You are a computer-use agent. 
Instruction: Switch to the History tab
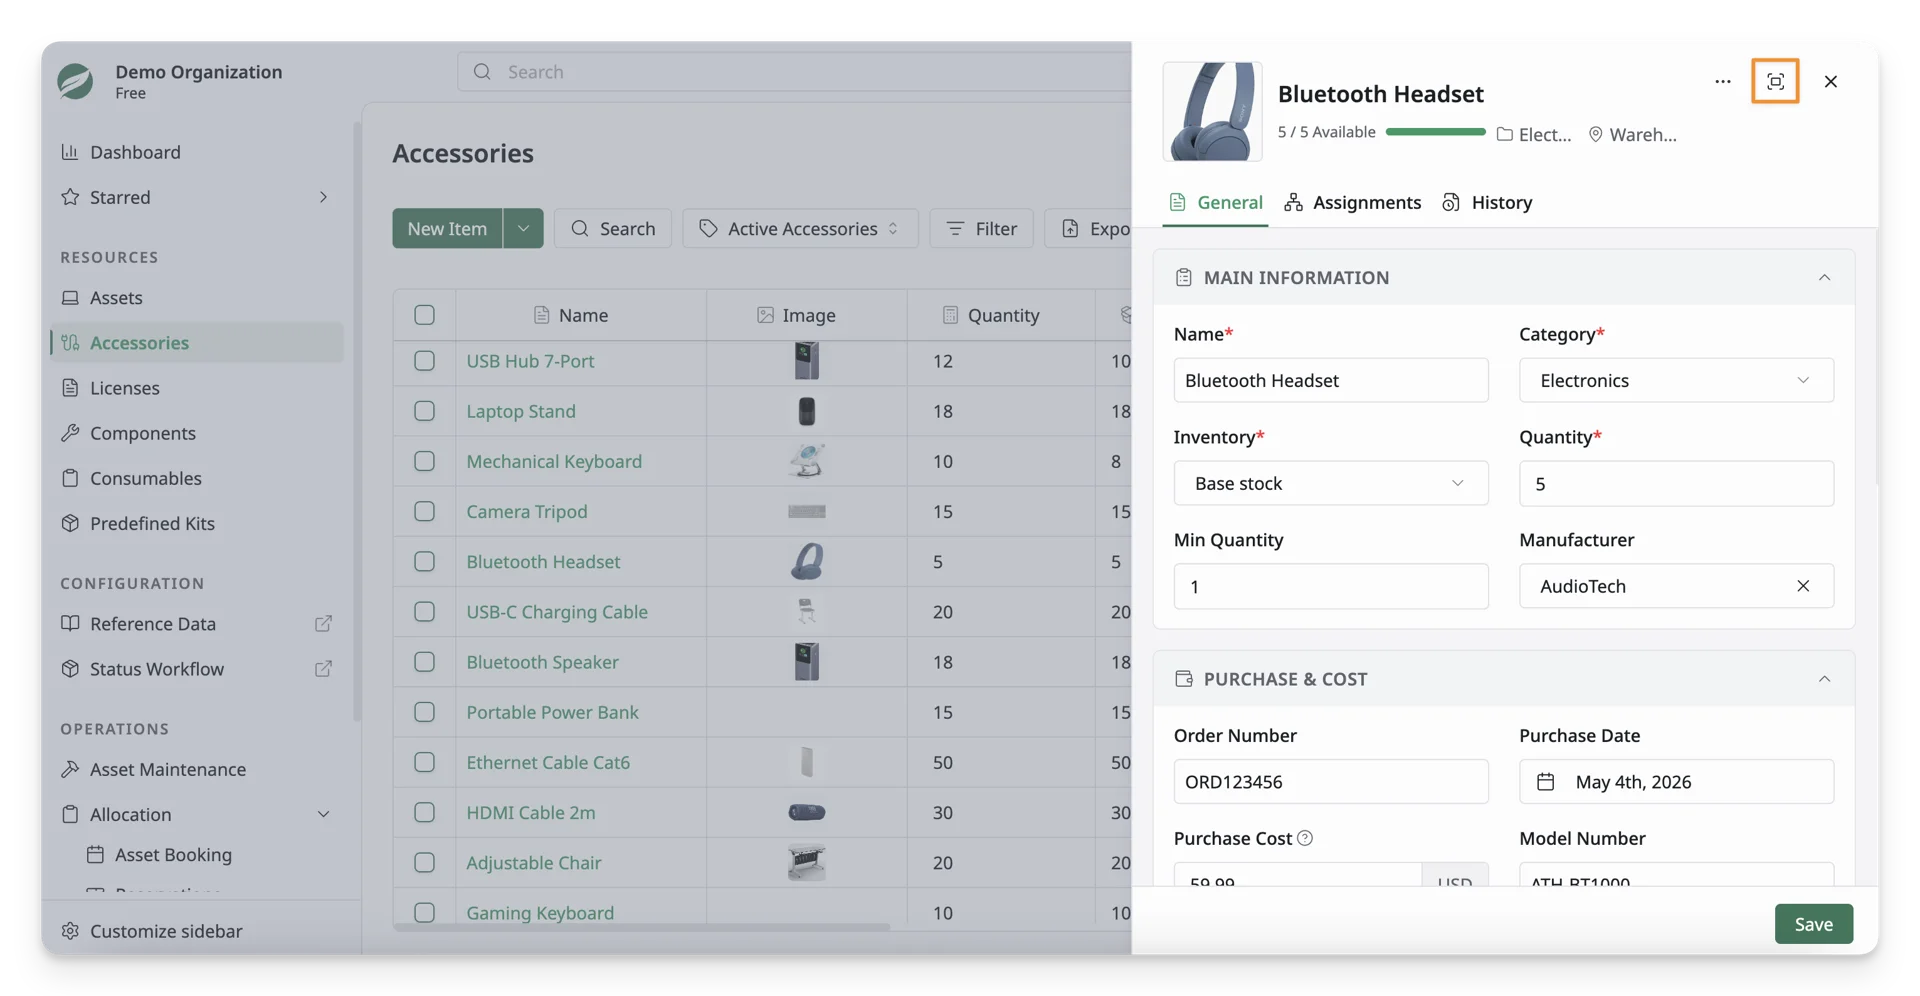[1487, 202]
